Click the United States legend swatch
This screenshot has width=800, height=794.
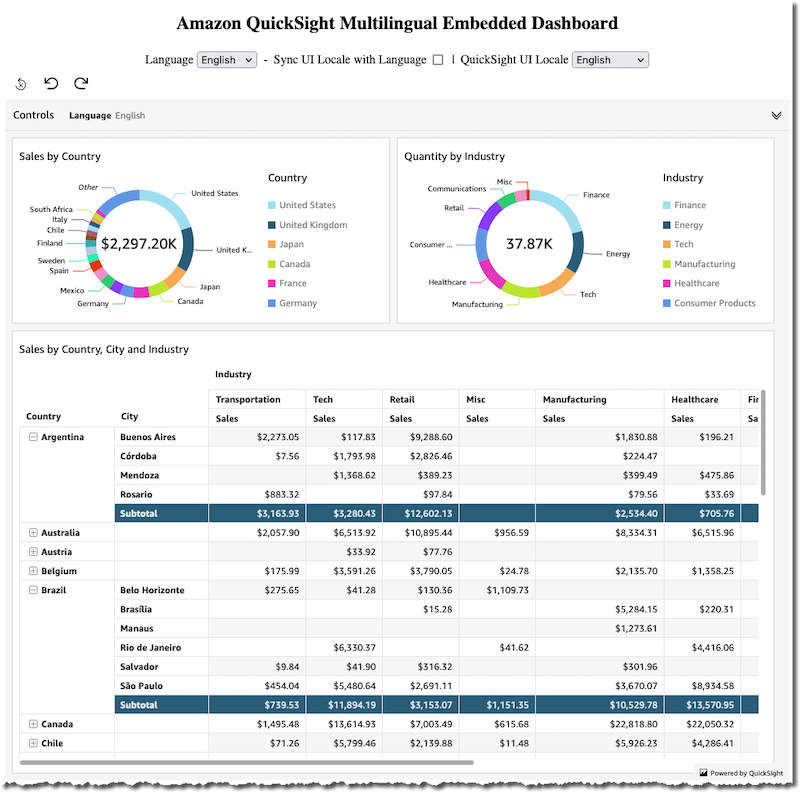(x=271, y=205)
